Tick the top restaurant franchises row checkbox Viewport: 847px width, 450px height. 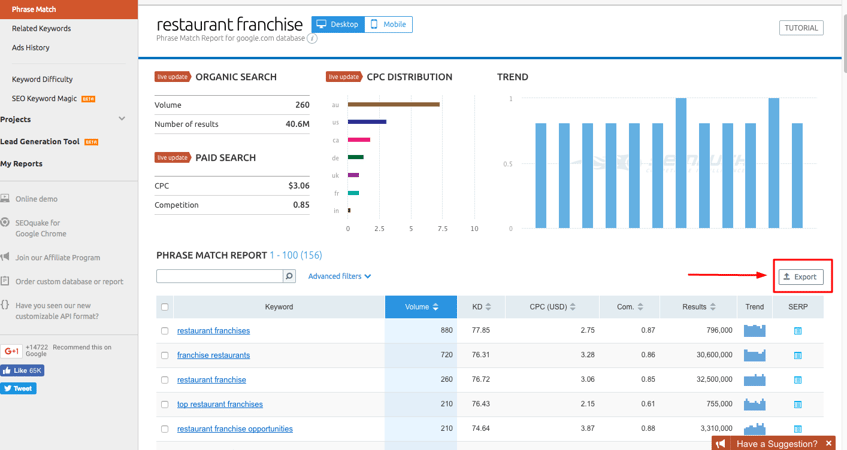click(x=165, y=404)
